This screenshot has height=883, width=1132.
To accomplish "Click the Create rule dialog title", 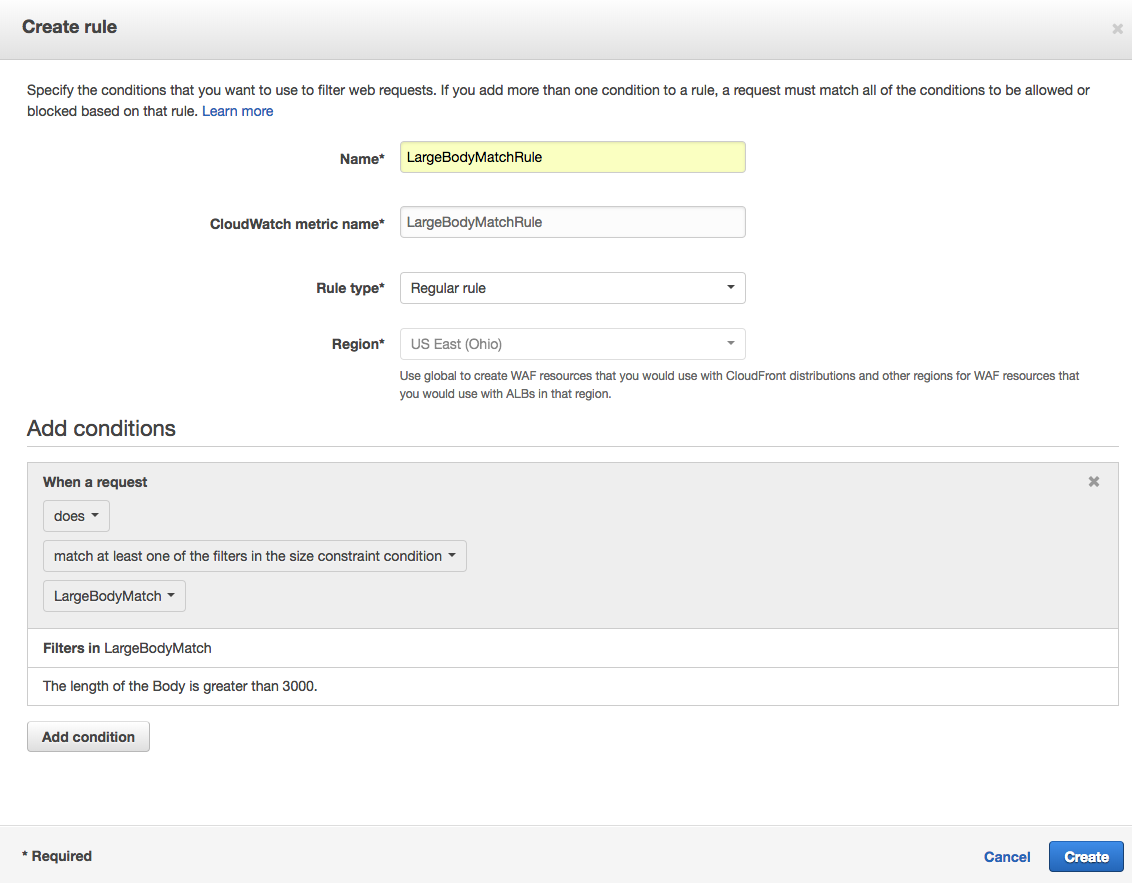I will point(69,27).
